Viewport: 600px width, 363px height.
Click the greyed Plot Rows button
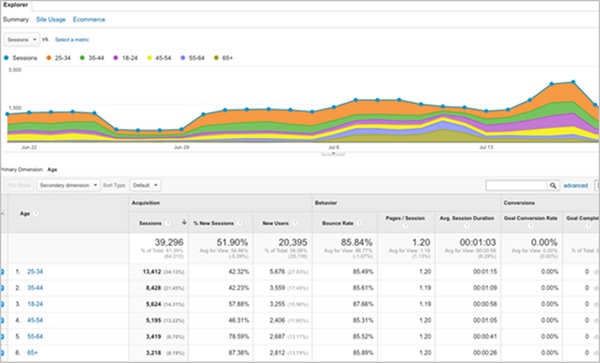click(19, 185)
